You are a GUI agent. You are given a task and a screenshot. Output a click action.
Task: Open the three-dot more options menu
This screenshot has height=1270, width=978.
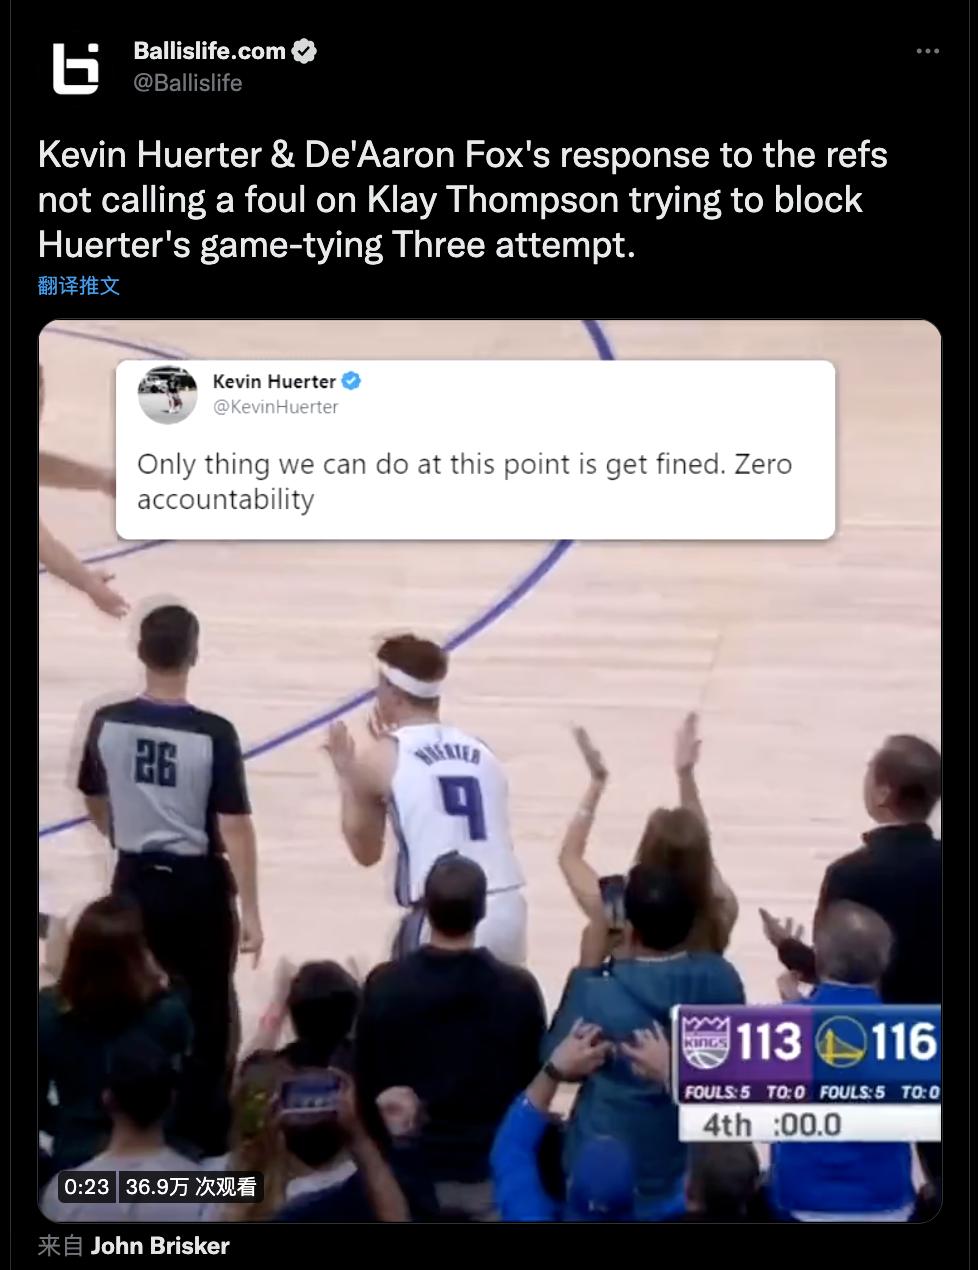click(928, 51)
